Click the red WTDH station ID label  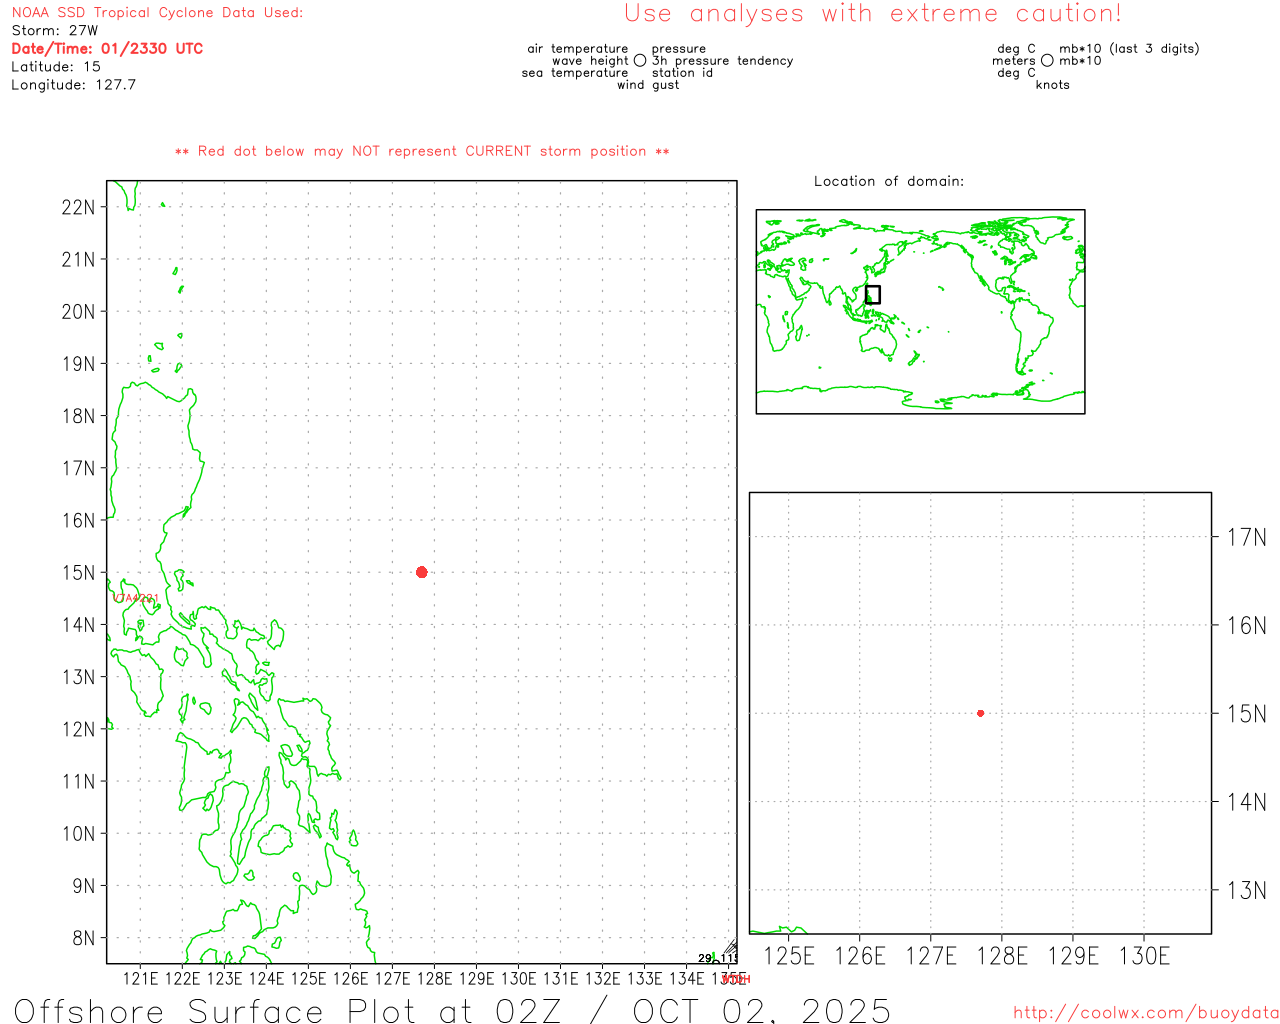coord(736,980)
